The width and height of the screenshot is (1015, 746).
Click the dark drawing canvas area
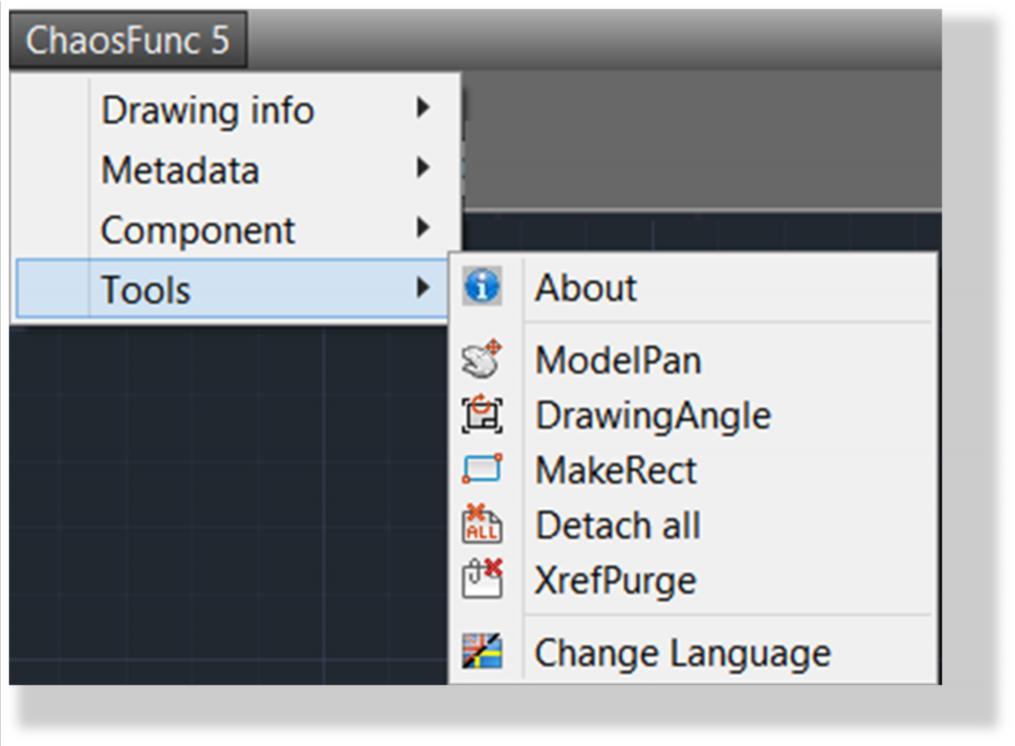coord(227,505)
